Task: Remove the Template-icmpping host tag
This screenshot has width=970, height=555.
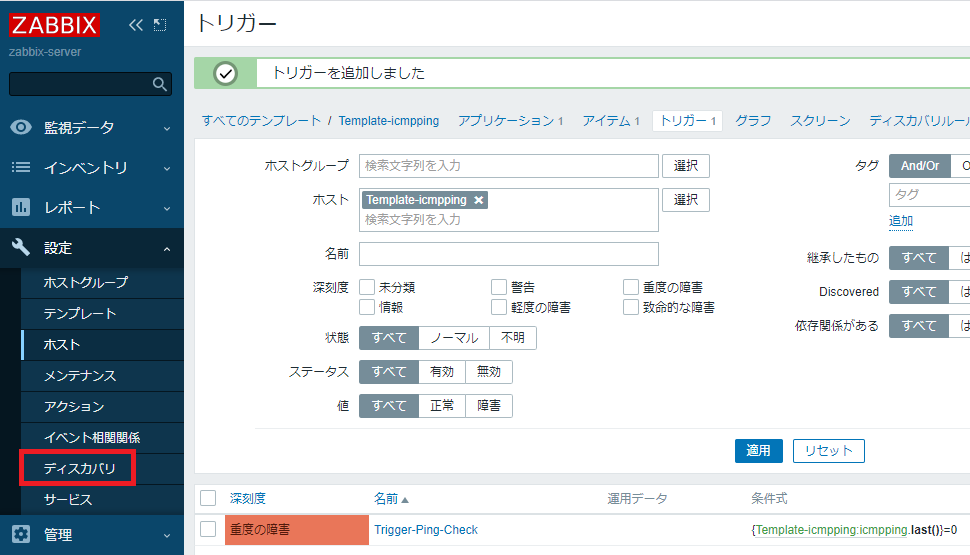Action: tap(479, 200)
